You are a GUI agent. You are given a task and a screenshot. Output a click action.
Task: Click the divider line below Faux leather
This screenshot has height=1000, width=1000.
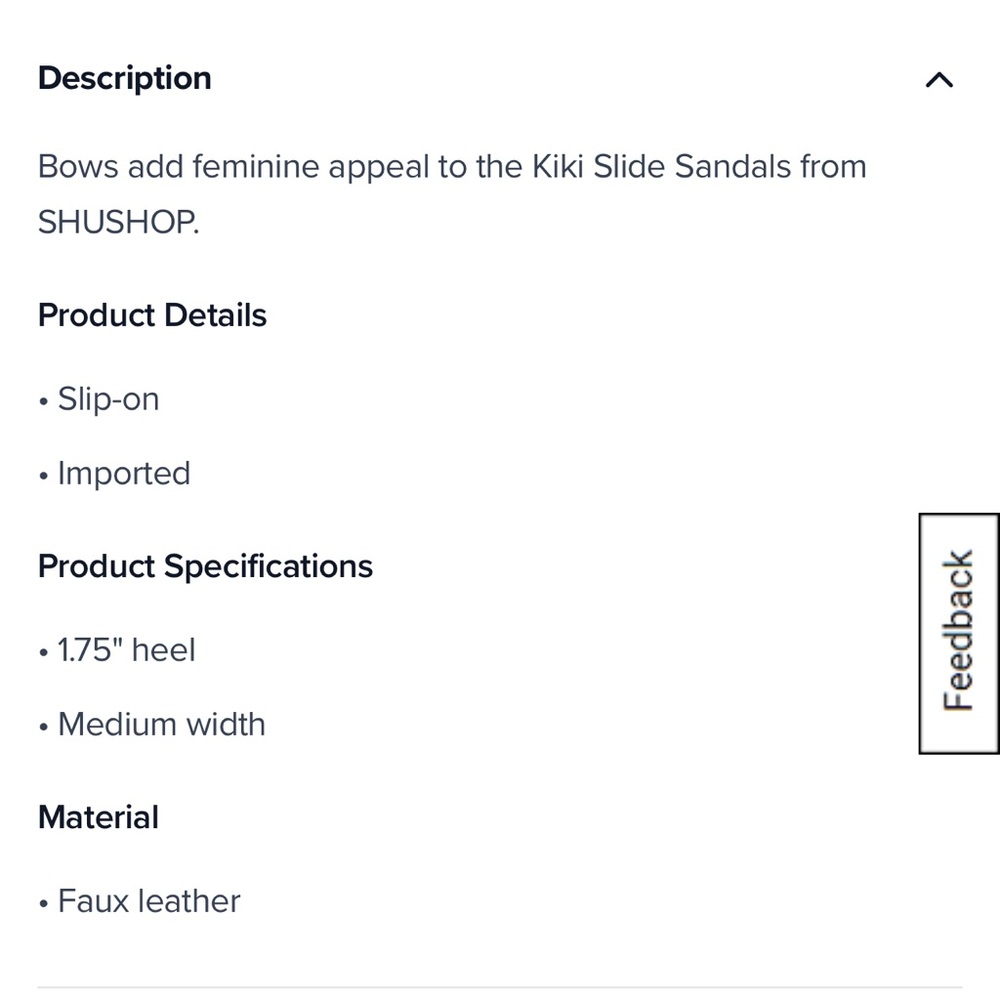tap(500, 983)
